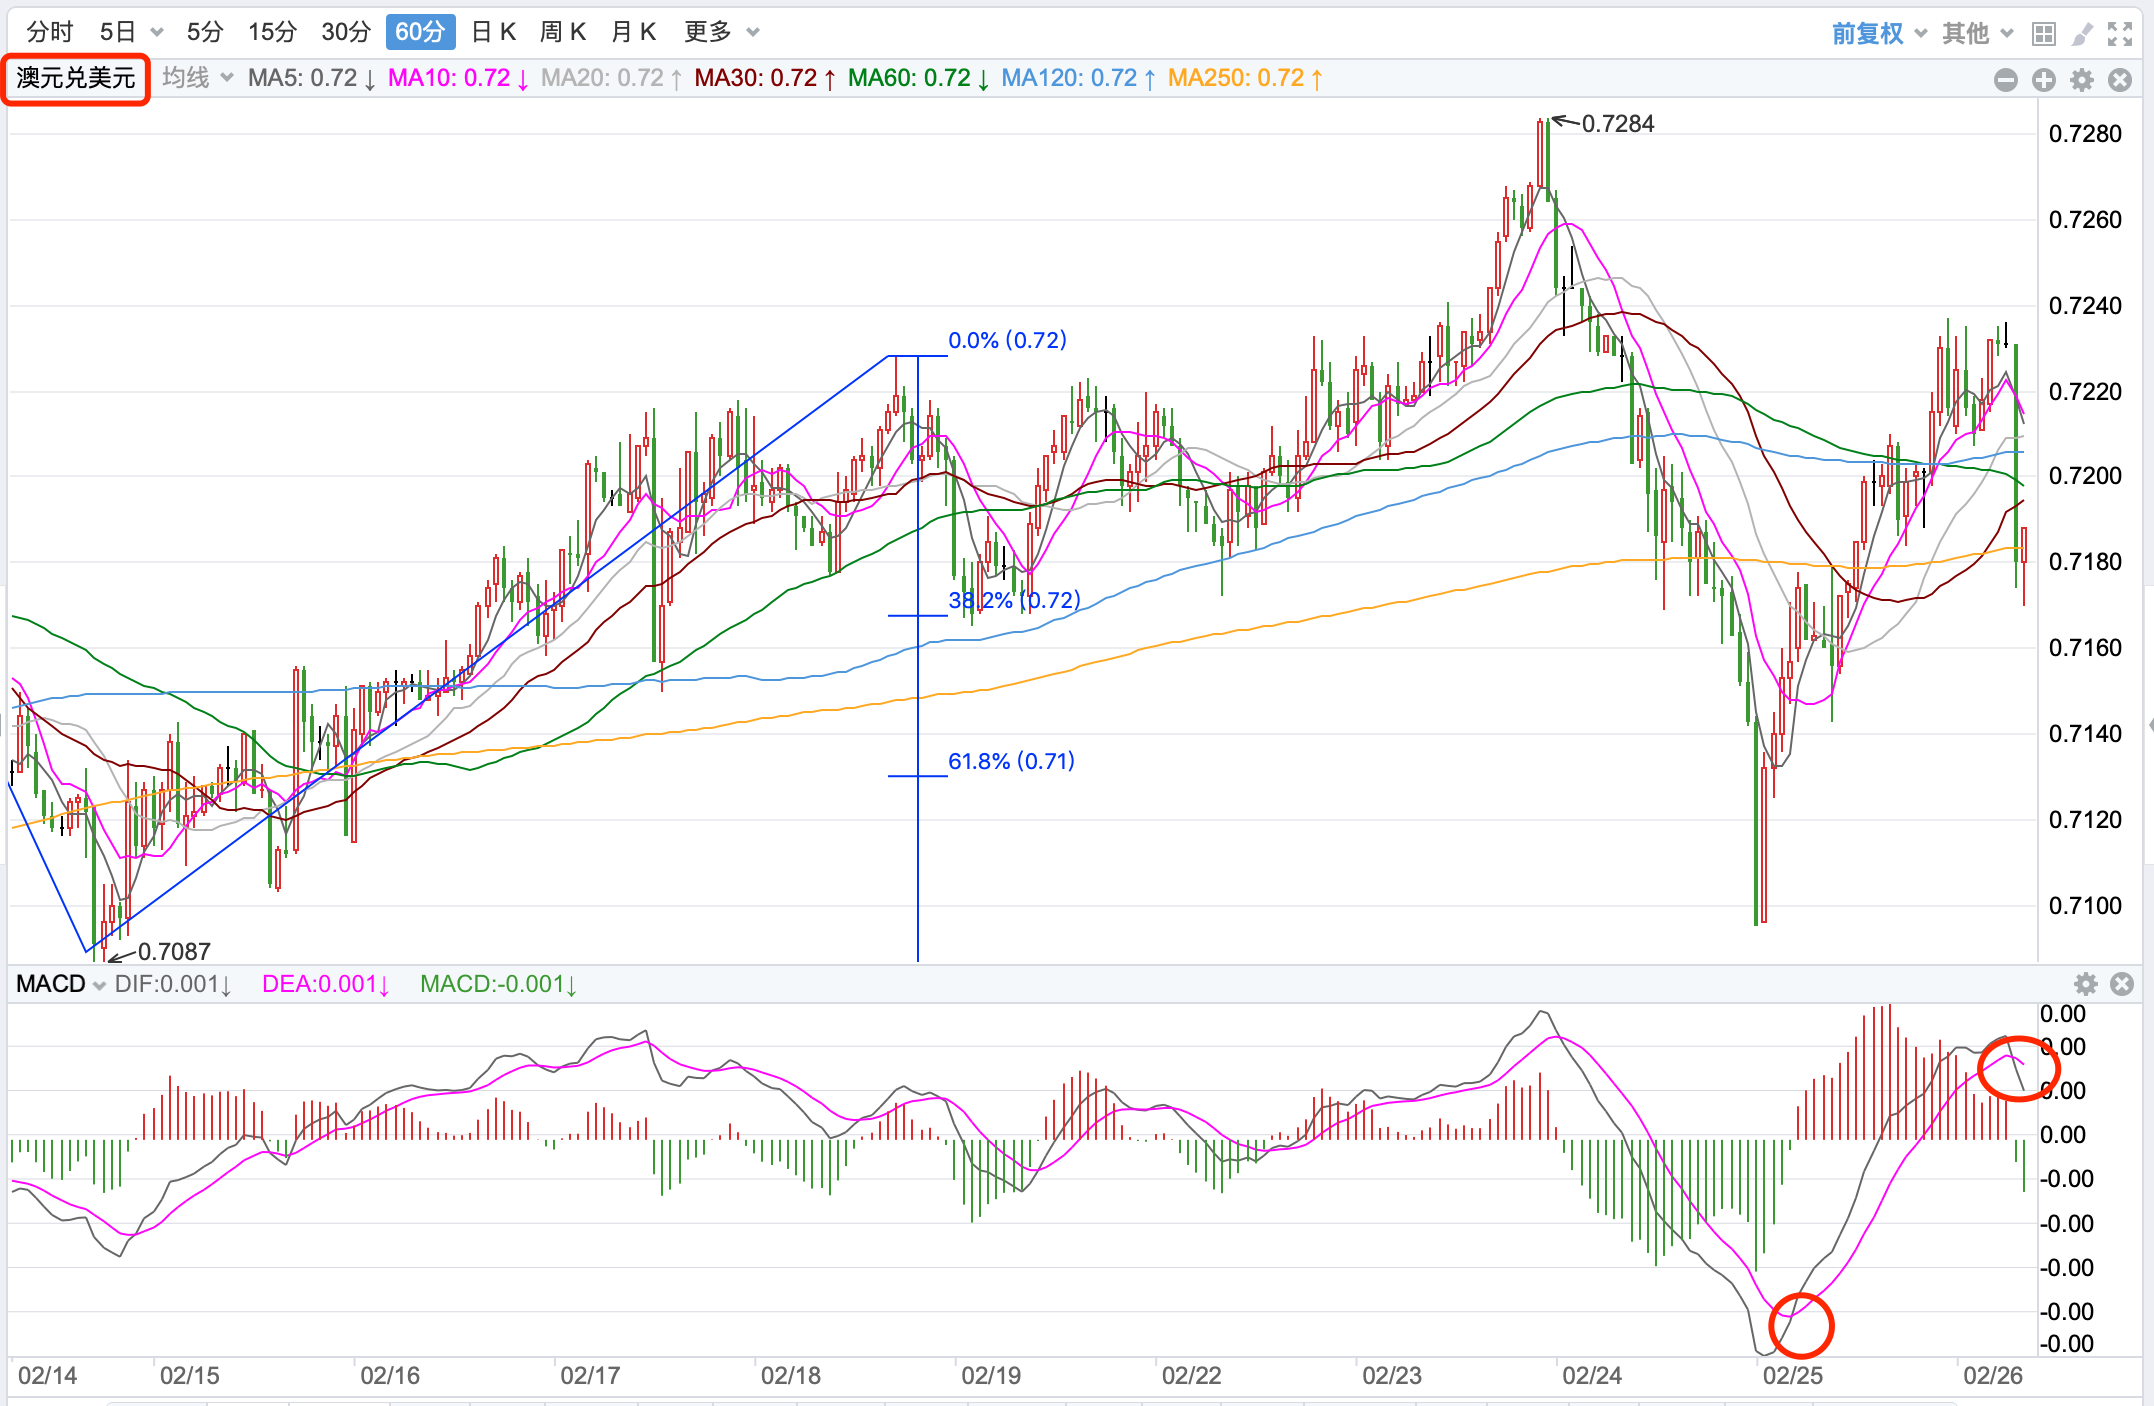Screen dimensions: 2154x1406
Task: Open MACD indicator settings gear
Action: [x=2085, y=984]
